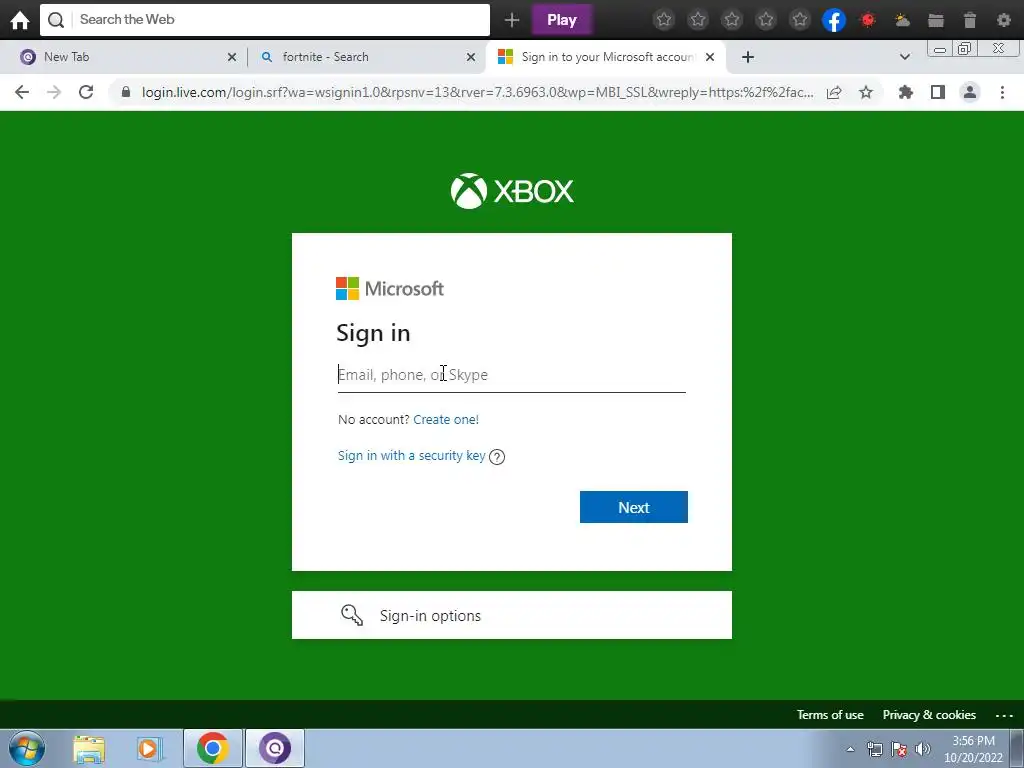This screenshot has height=768, width=1024.
Task: Click the folder icon in top bar
Action: (x=936, y=20)
